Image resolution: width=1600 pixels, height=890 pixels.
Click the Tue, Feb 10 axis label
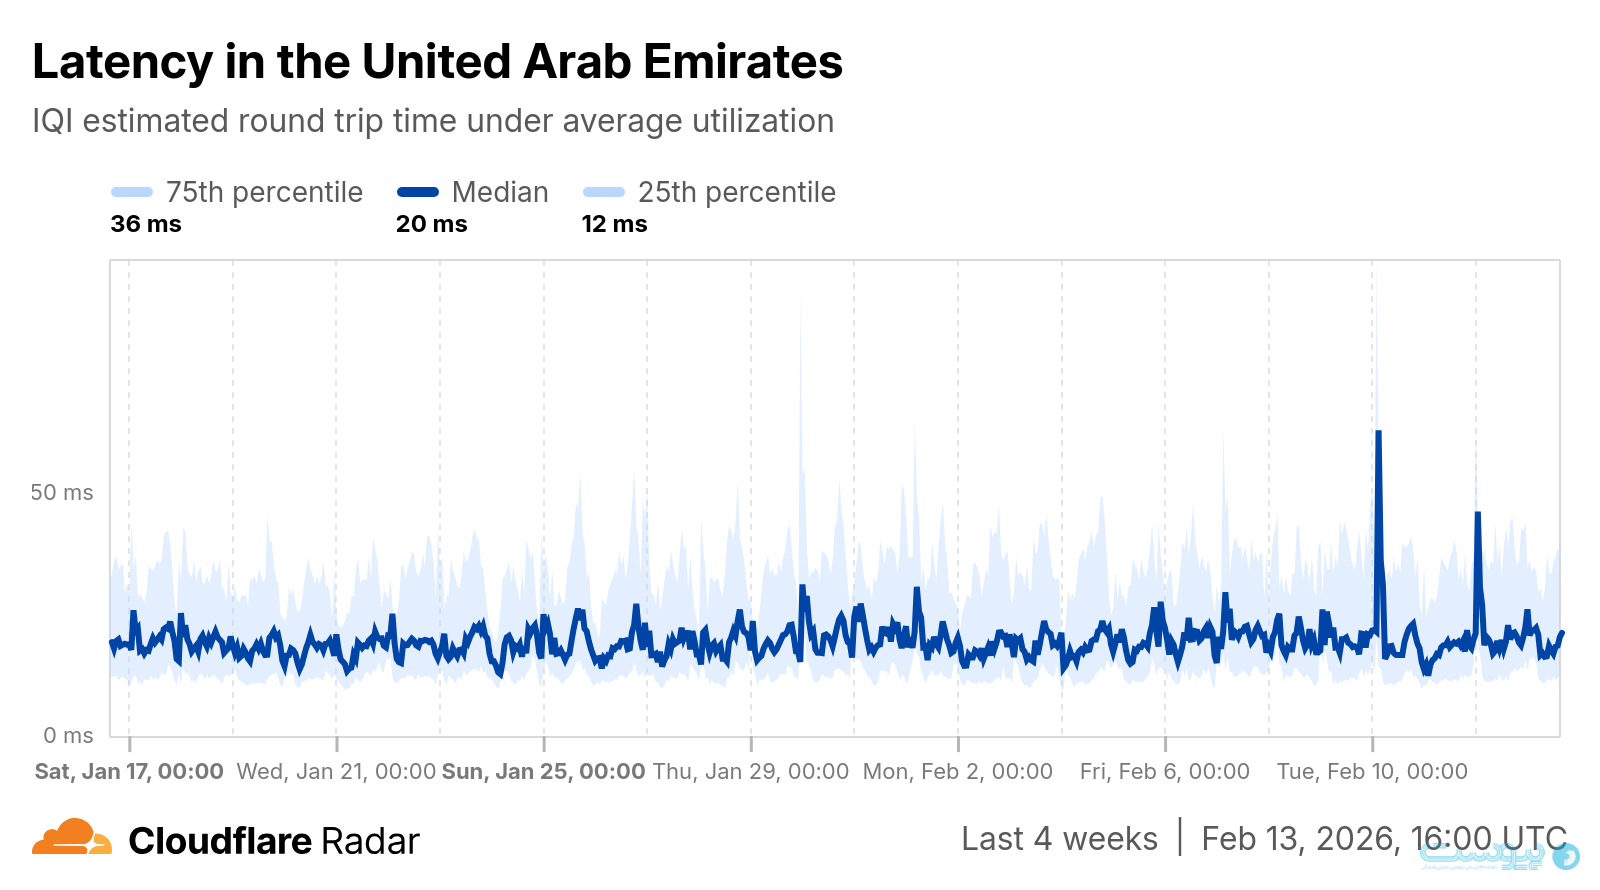click(1372, 771)
